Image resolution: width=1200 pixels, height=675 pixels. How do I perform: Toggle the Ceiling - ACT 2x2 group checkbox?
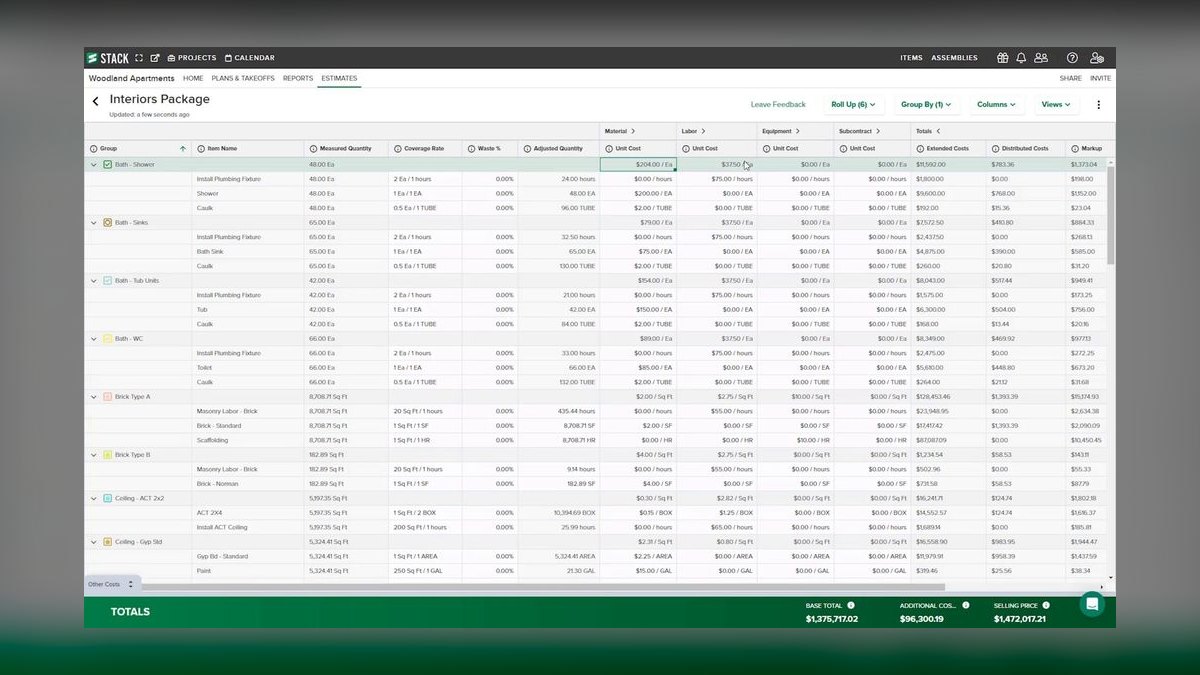(108, 498)
